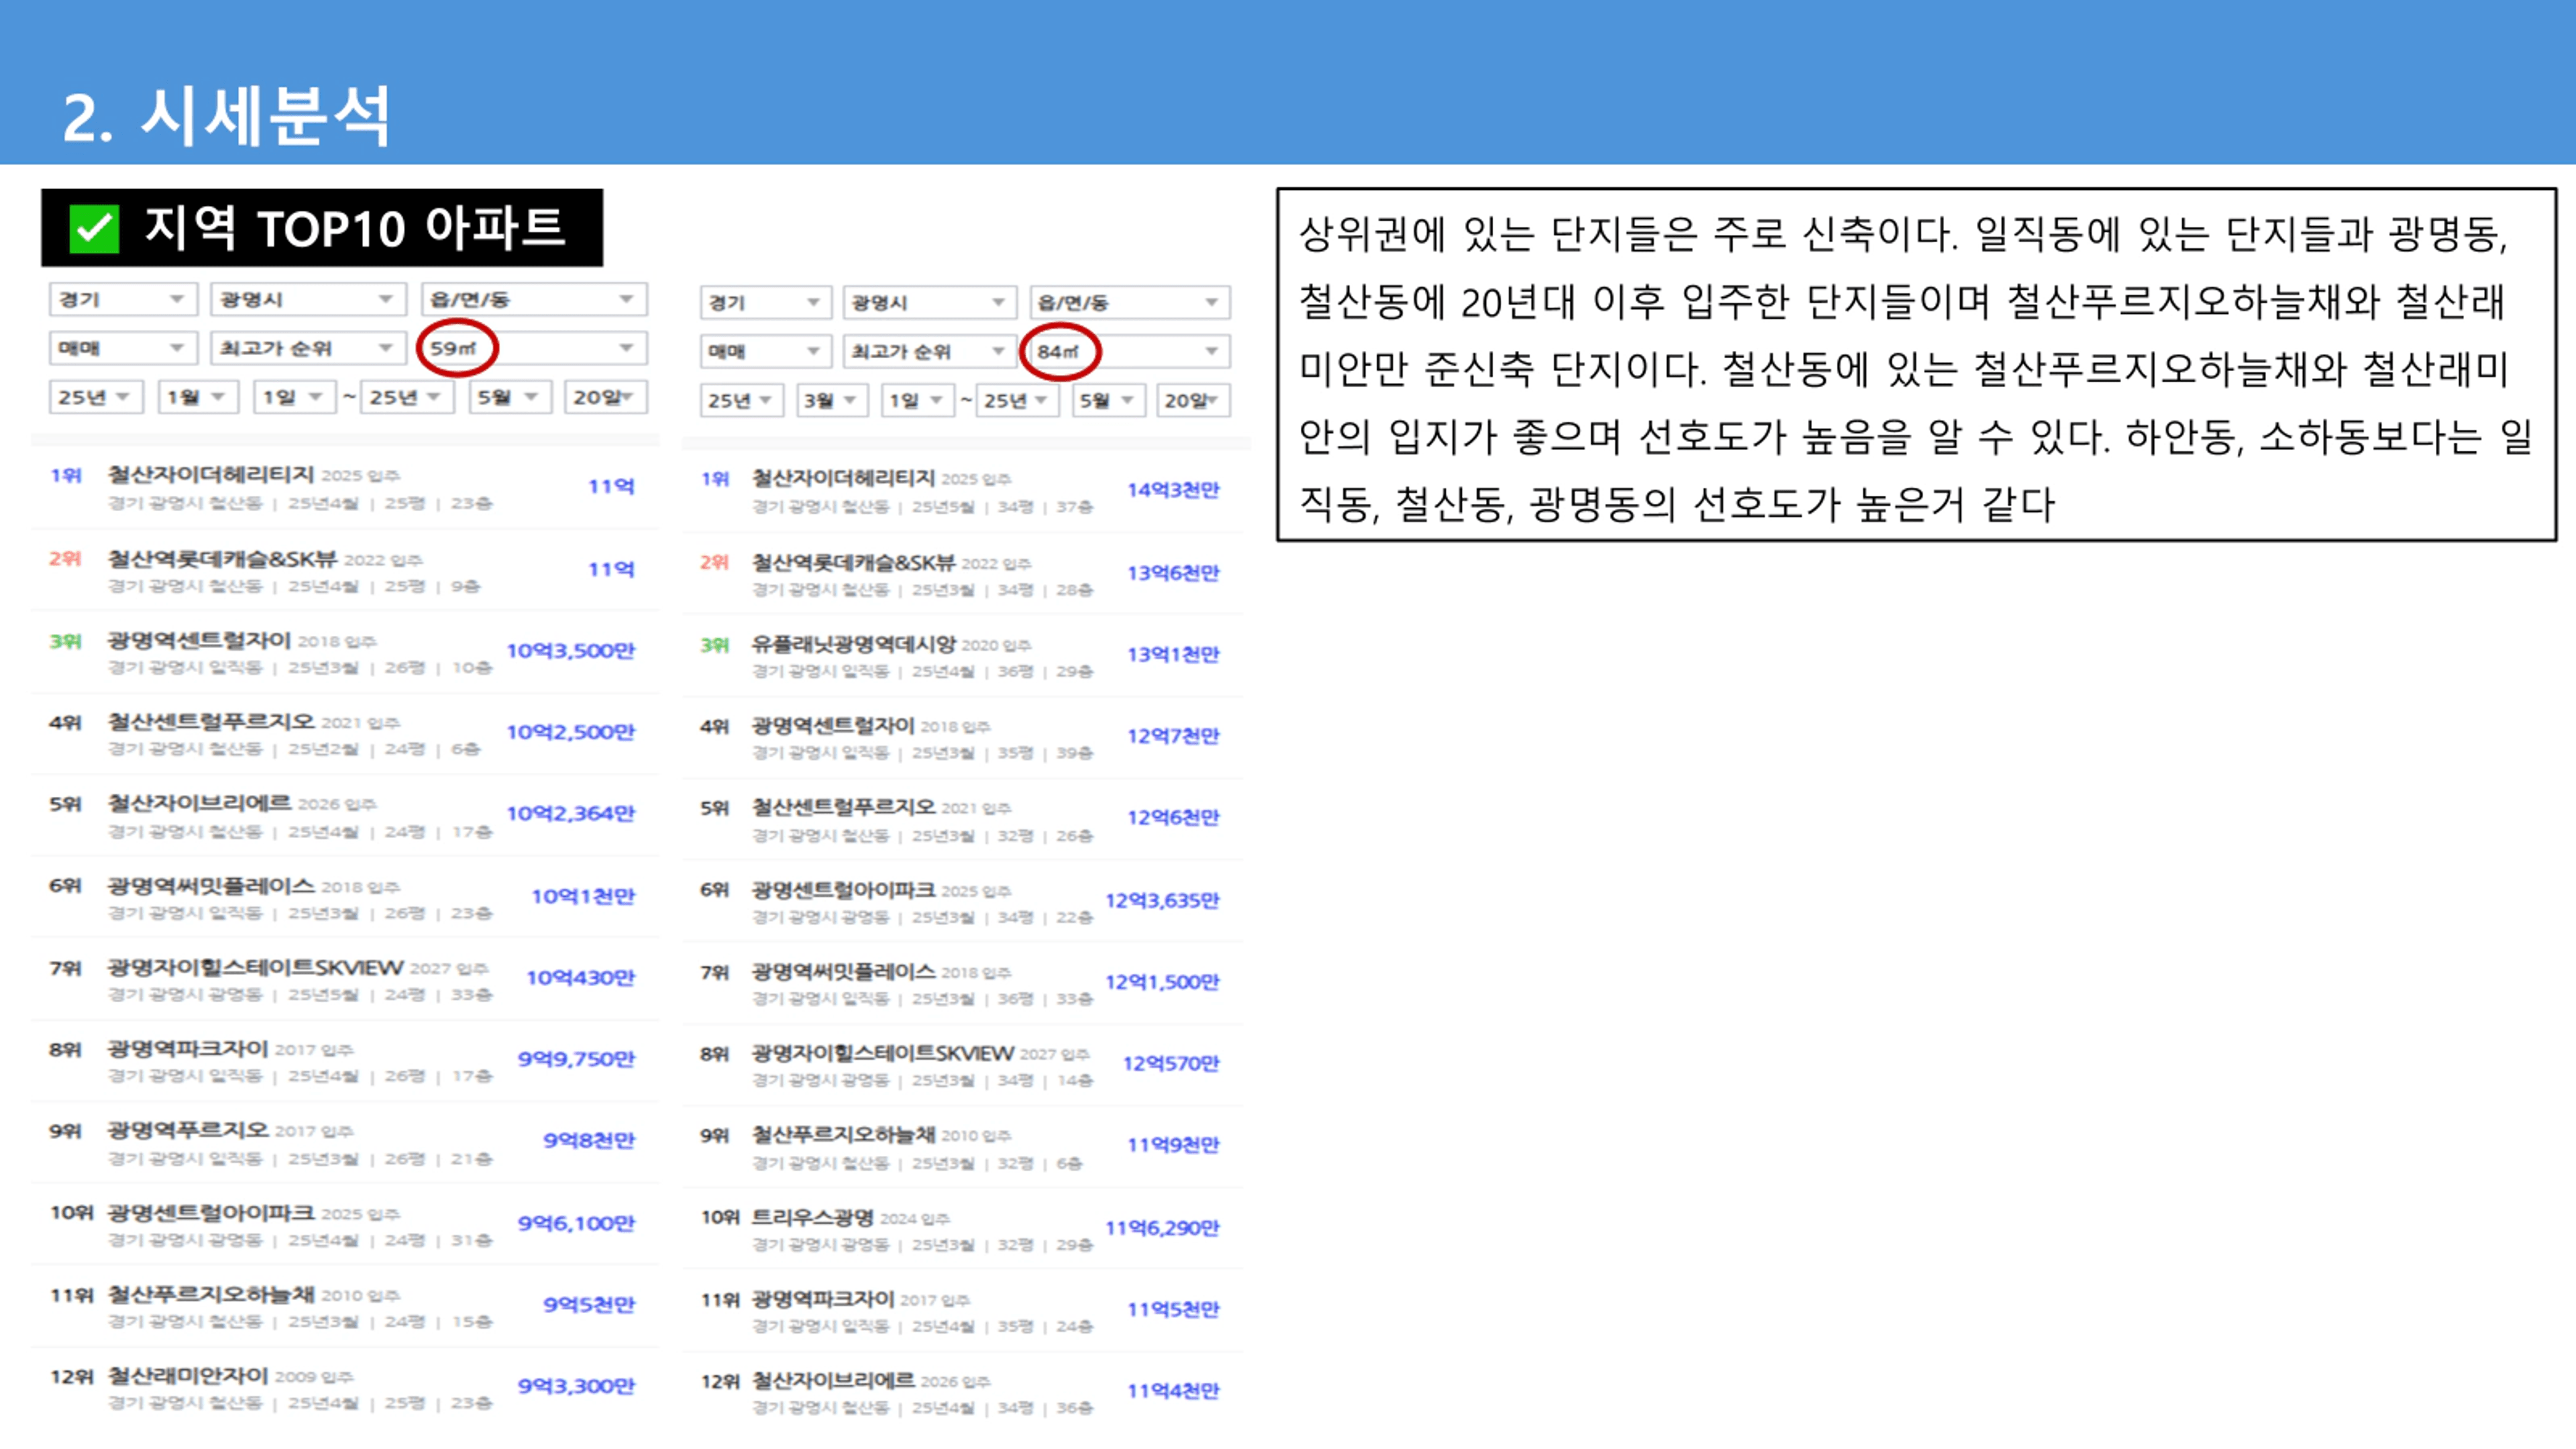Select the 지역 TOP10 아파트 black header label

[355, 228]
